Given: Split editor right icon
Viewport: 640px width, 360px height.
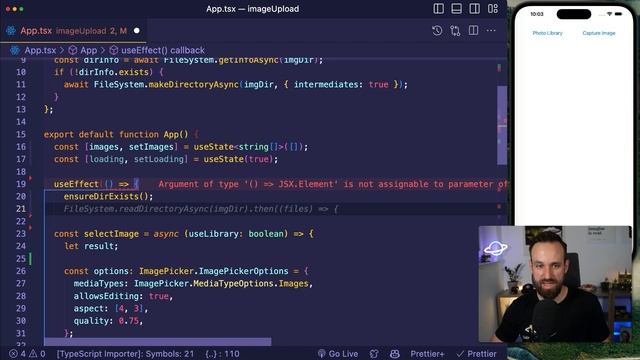Looking at the screenshot, I should pyautogui.click(x=473, y=31).
